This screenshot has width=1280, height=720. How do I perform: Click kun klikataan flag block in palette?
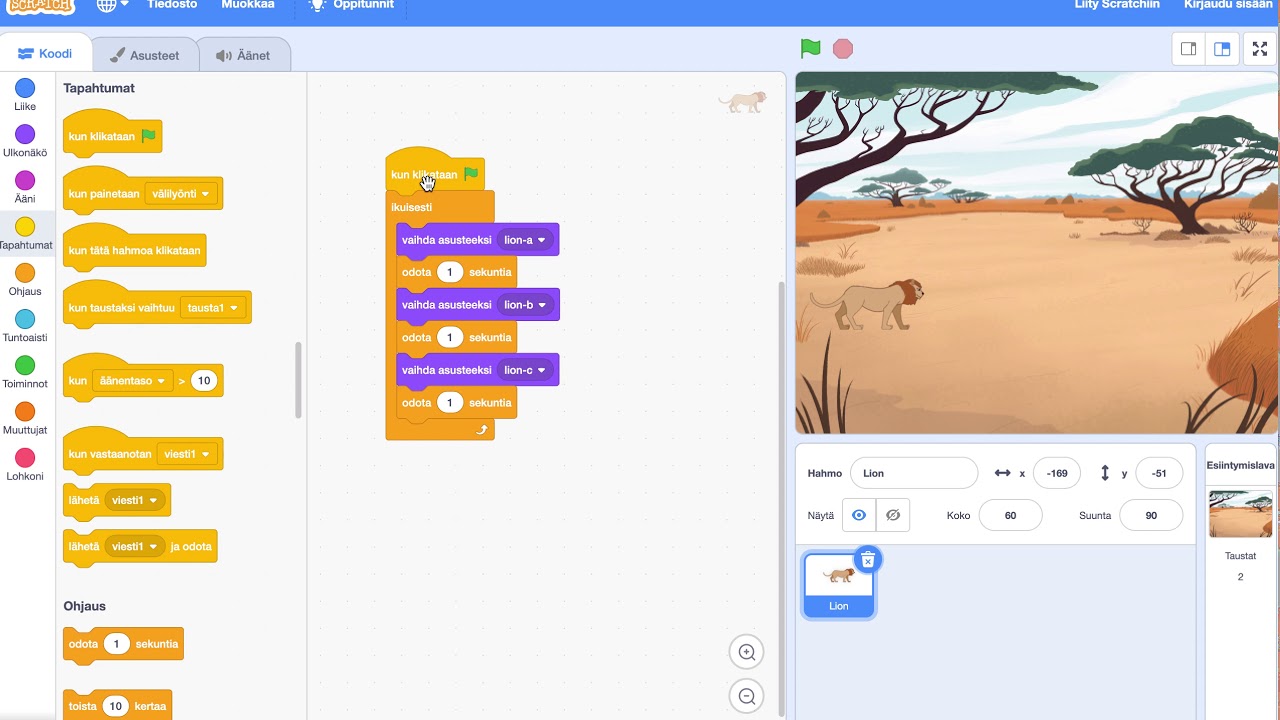(x=112, y=134)
